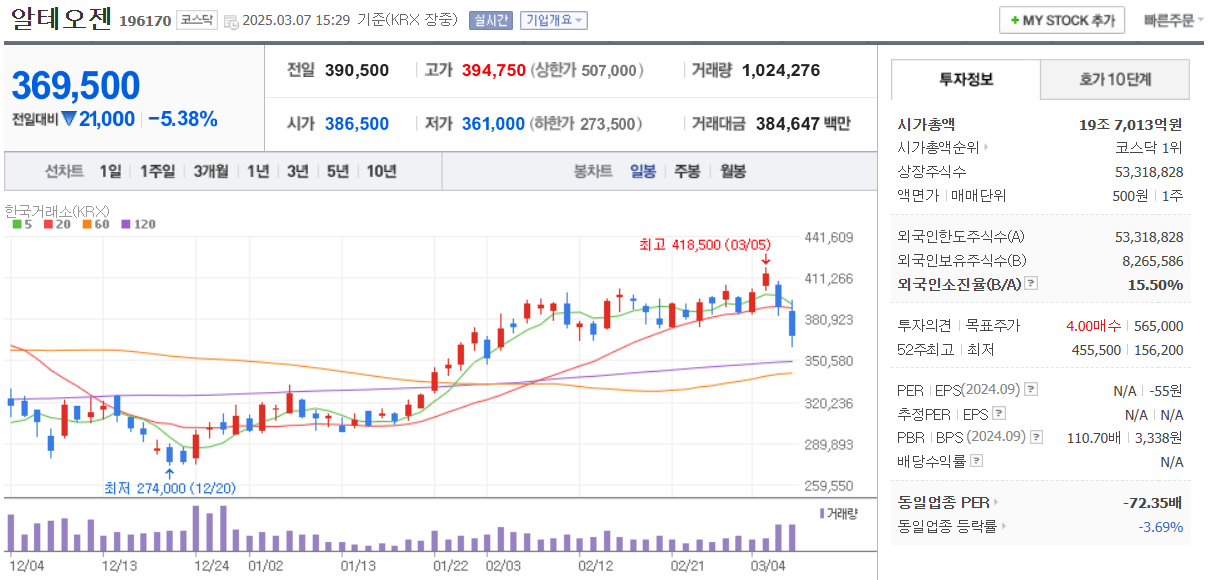Image resolution: width=1209 pixels, height=580 pixels.
Task: Open the 추정PER question mark tooltip icon
Action: tap(999, 414)
